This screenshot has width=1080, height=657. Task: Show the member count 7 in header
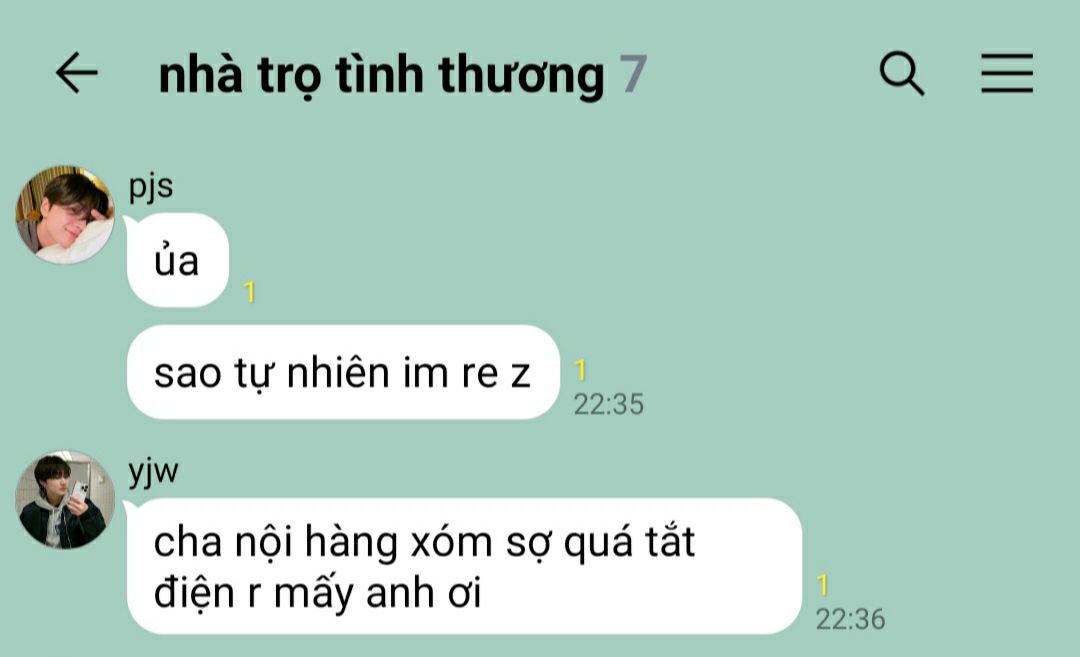point(633,73)
